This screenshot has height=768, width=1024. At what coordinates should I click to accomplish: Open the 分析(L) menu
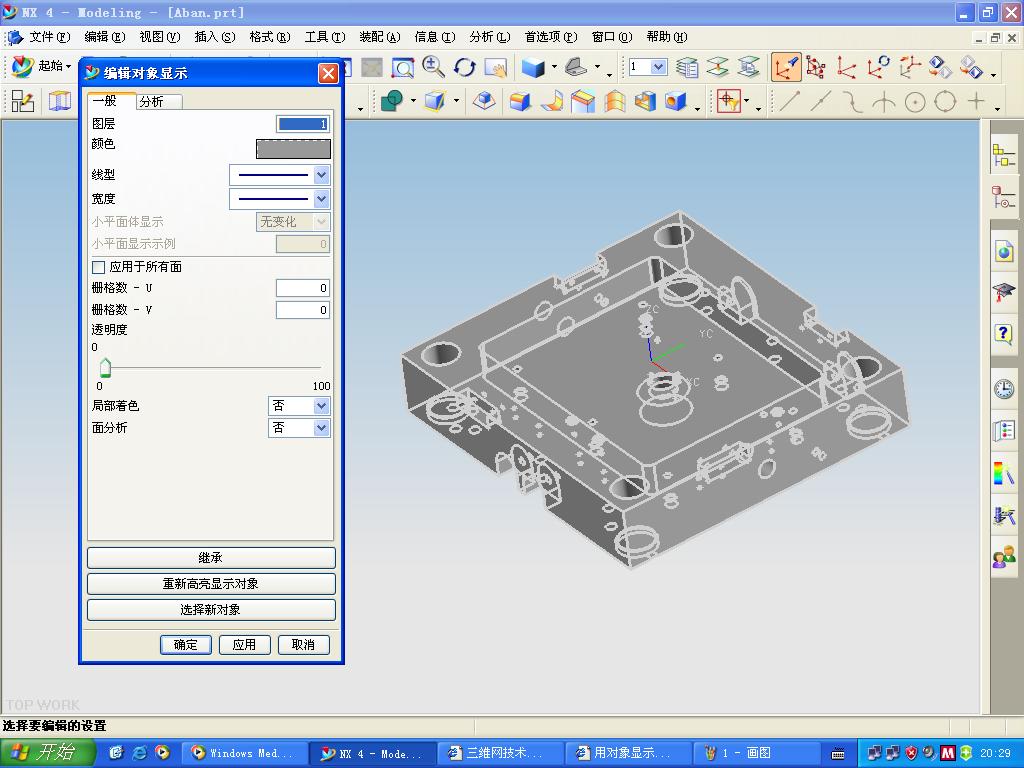coord(490,37)
